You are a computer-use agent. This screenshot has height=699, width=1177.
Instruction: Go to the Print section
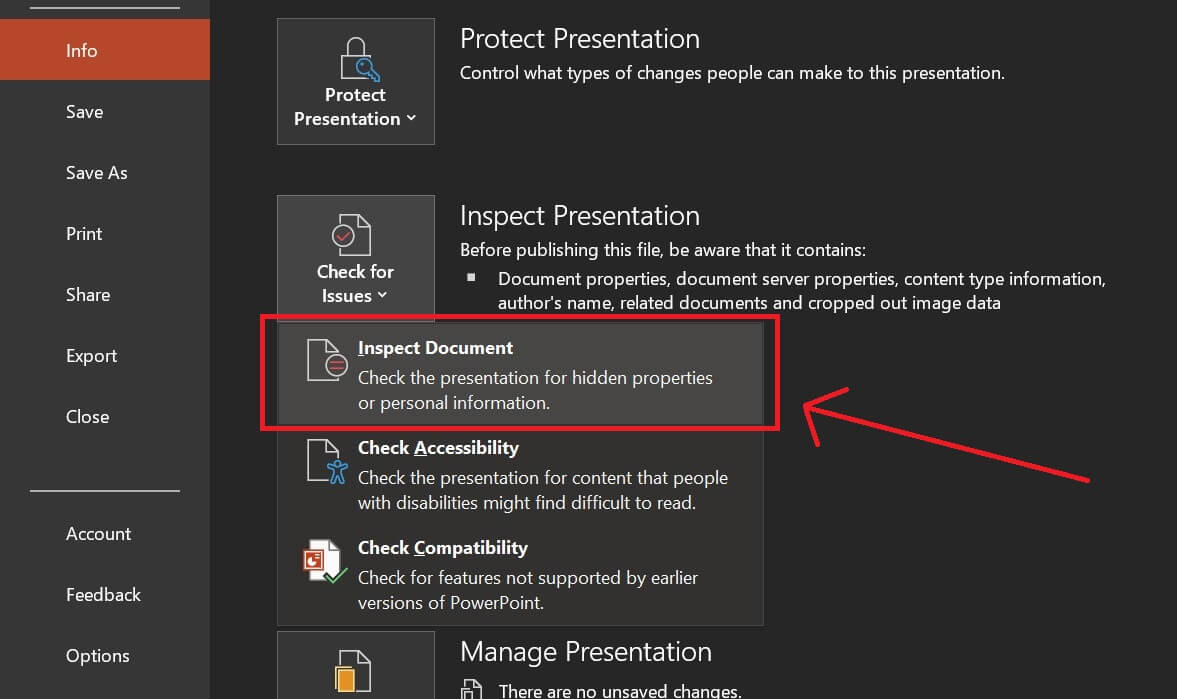[x=83, y=233]
